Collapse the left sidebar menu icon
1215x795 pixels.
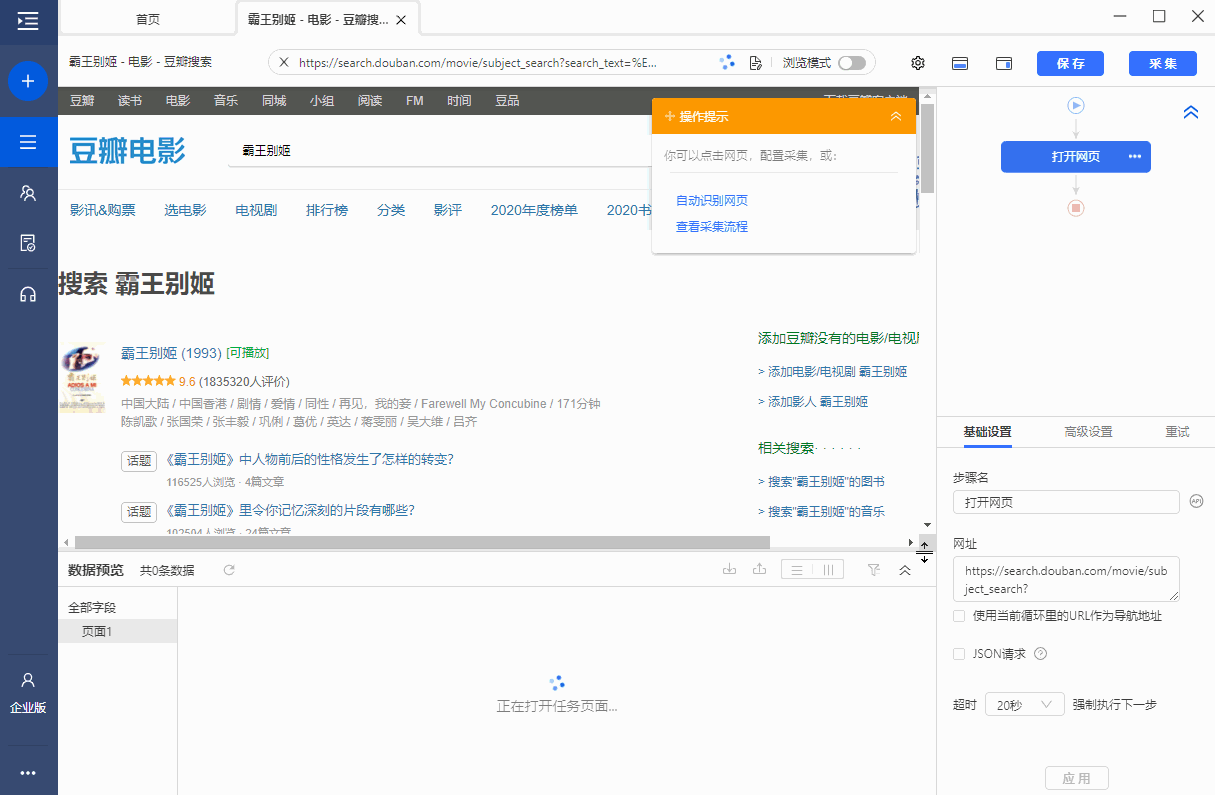tap(28, 20)
